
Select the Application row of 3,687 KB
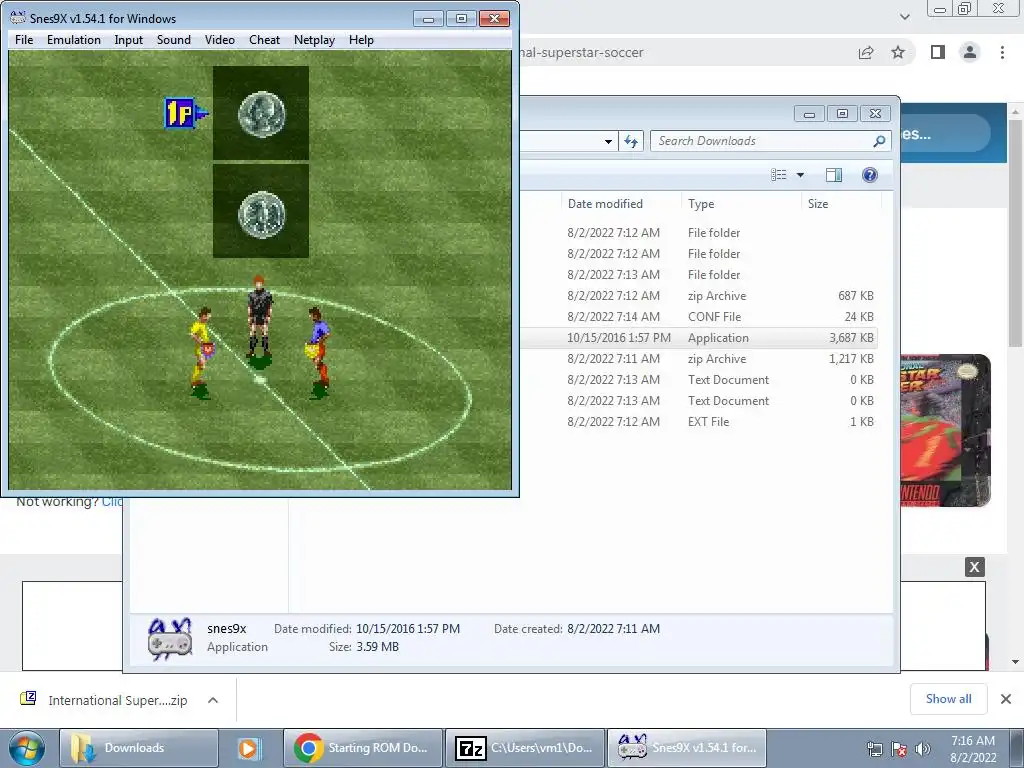pos(699,338)
